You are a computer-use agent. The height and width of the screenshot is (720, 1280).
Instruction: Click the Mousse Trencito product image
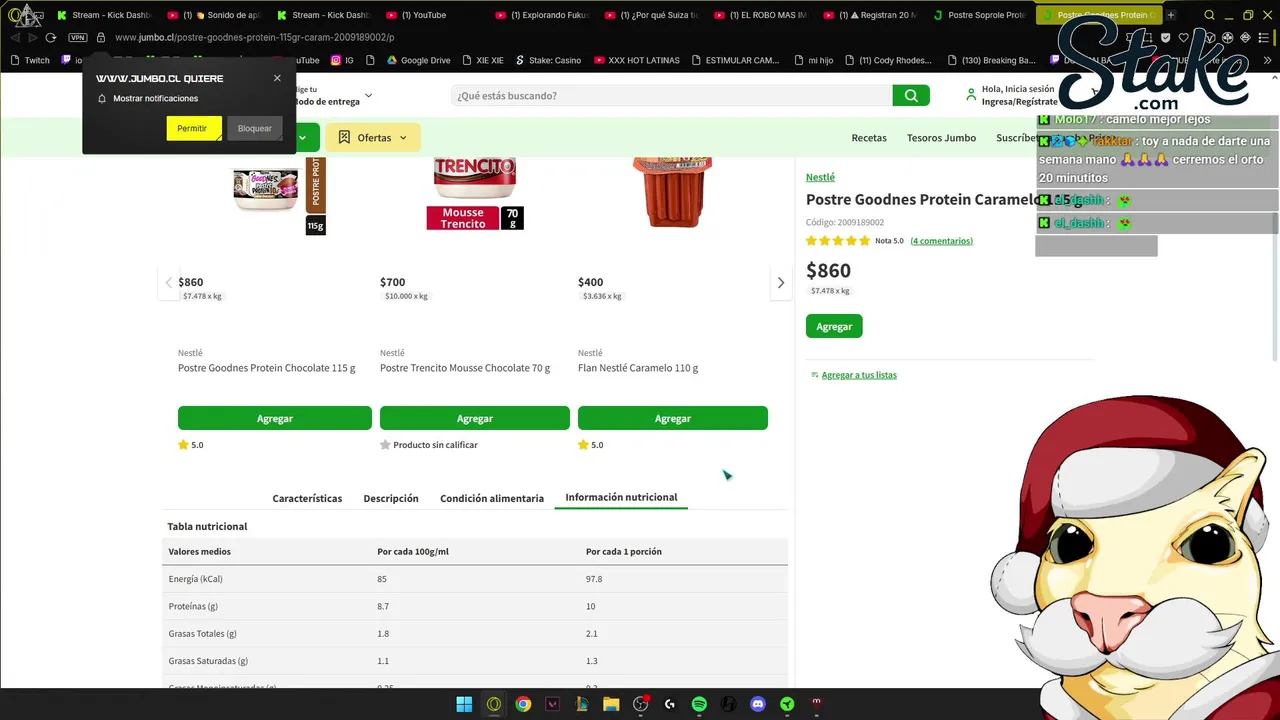point(475,192)
